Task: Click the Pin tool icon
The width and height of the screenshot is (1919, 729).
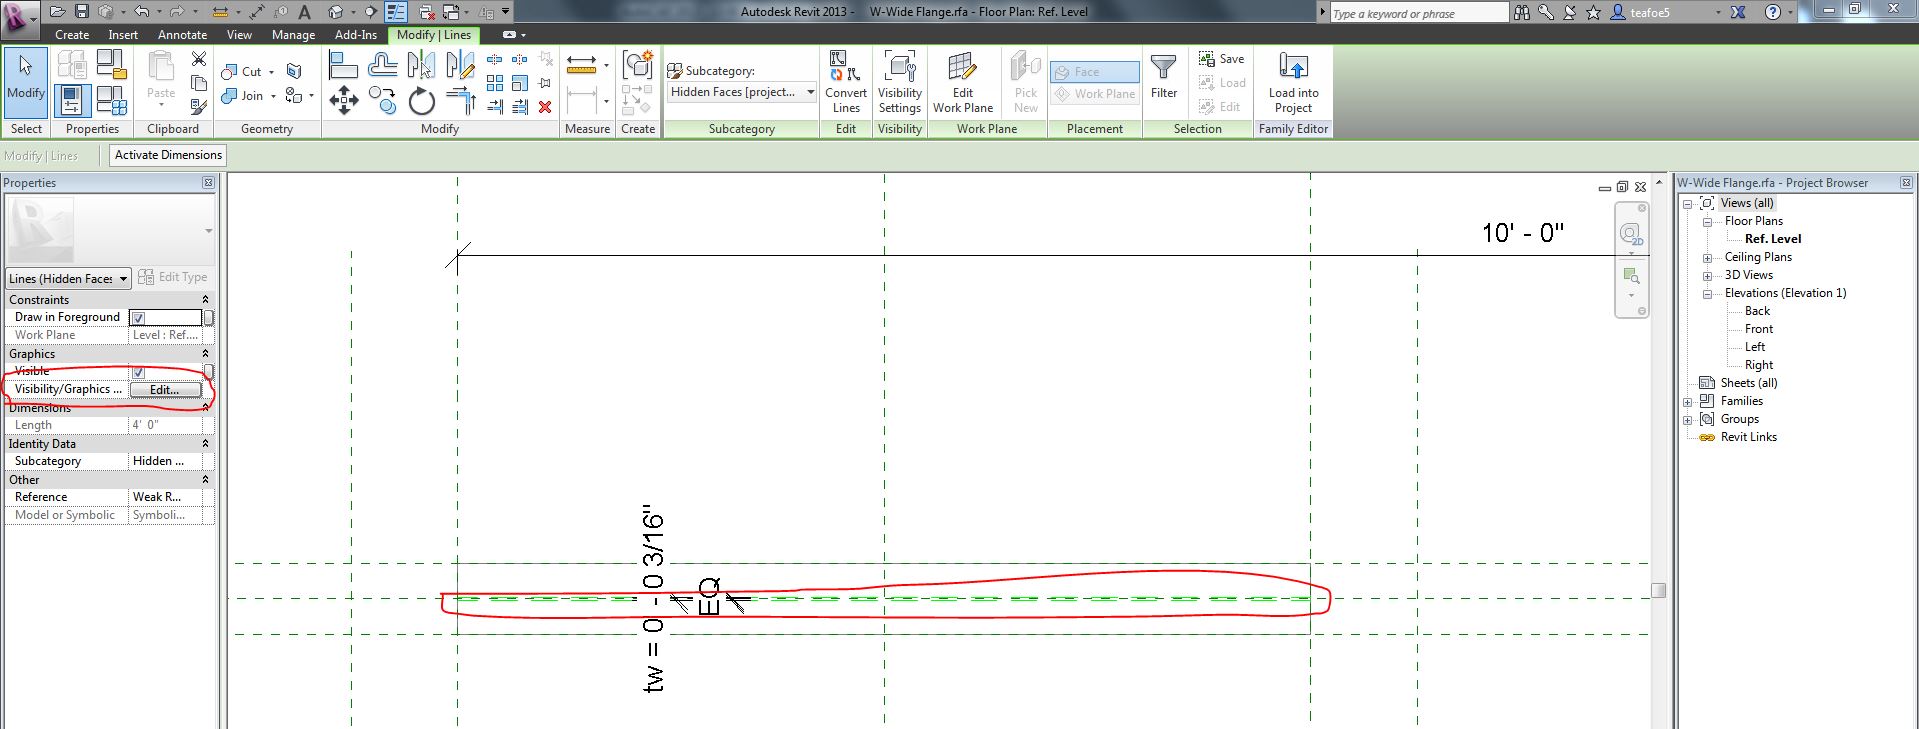Action: tap(545, 83)
